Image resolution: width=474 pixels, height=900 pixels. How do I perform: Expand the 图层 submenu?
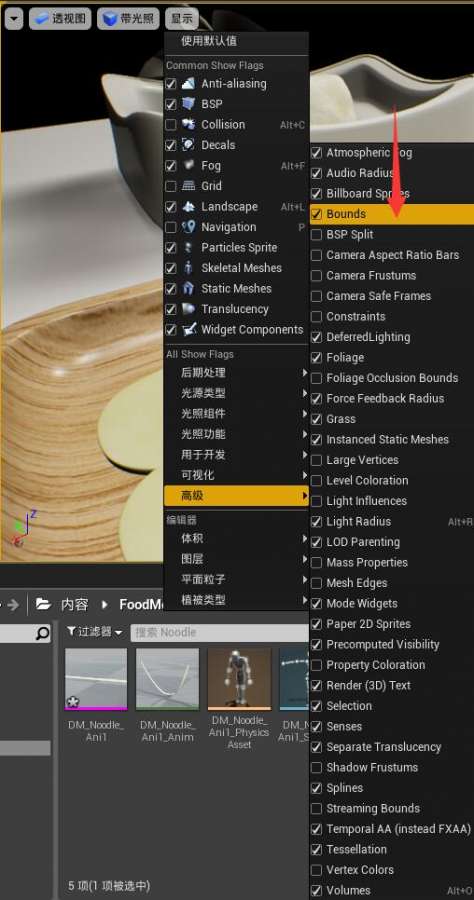pyautogui.click(x=236, y=559)
